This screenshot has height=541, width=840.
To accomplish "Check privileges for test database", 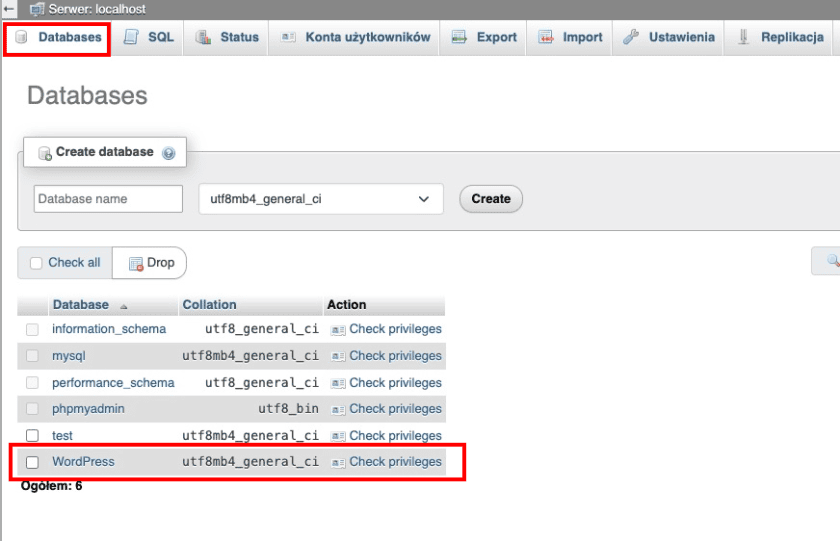I will pos(395,435).
